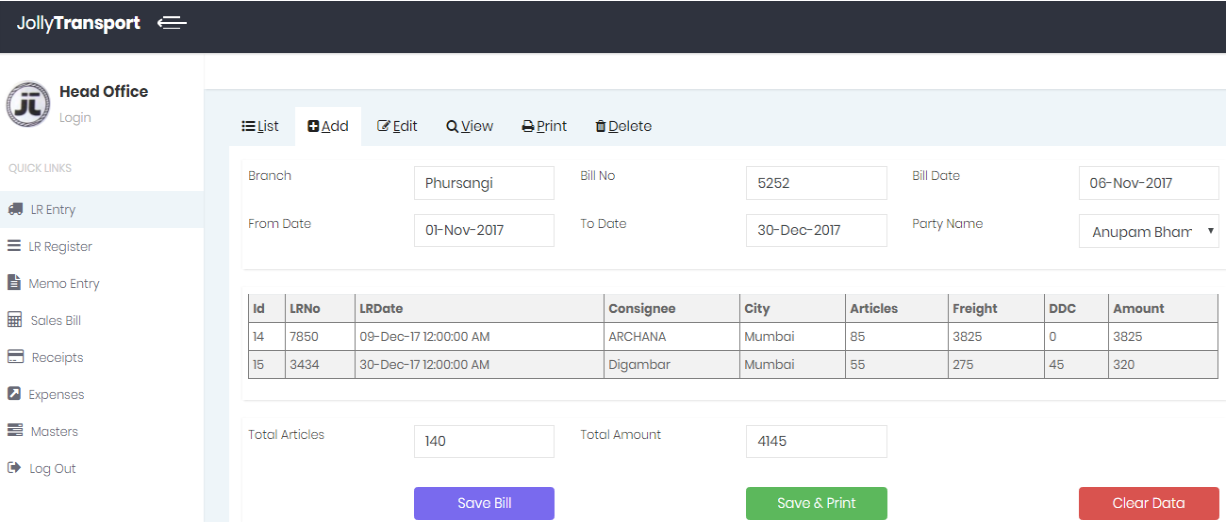Screen dimensions: 1226x522
Task: Click LR number 3434 cell
Action: pos(320,364)
